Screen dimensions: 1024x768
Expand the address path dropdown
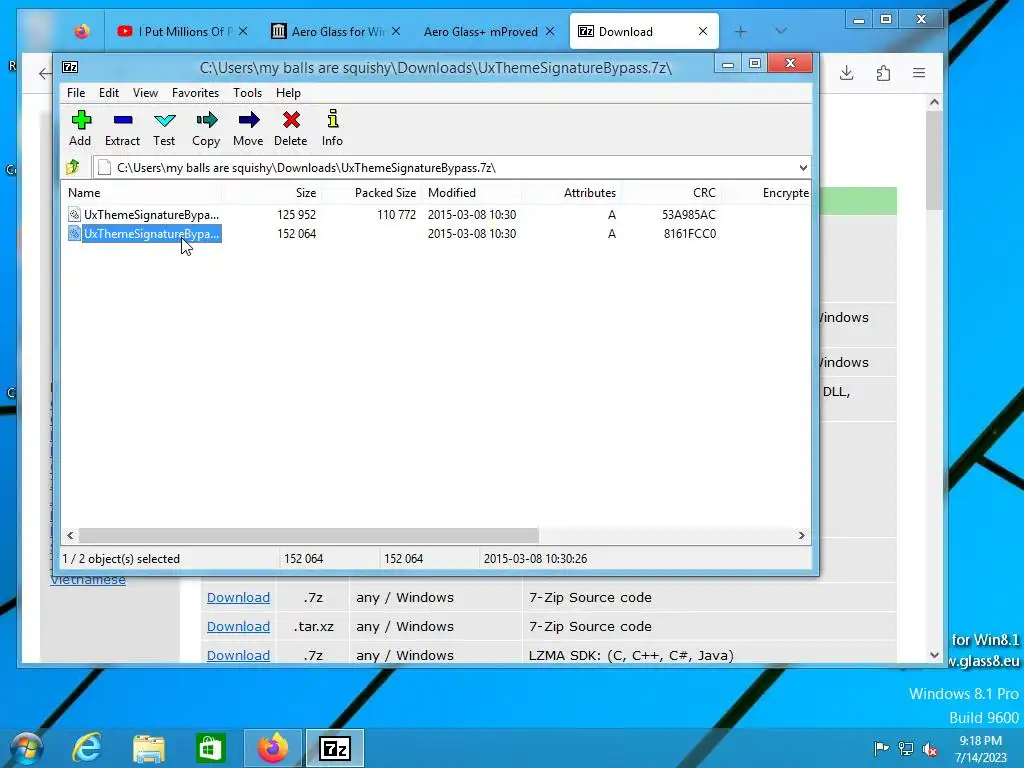click(x=803, y=168)
